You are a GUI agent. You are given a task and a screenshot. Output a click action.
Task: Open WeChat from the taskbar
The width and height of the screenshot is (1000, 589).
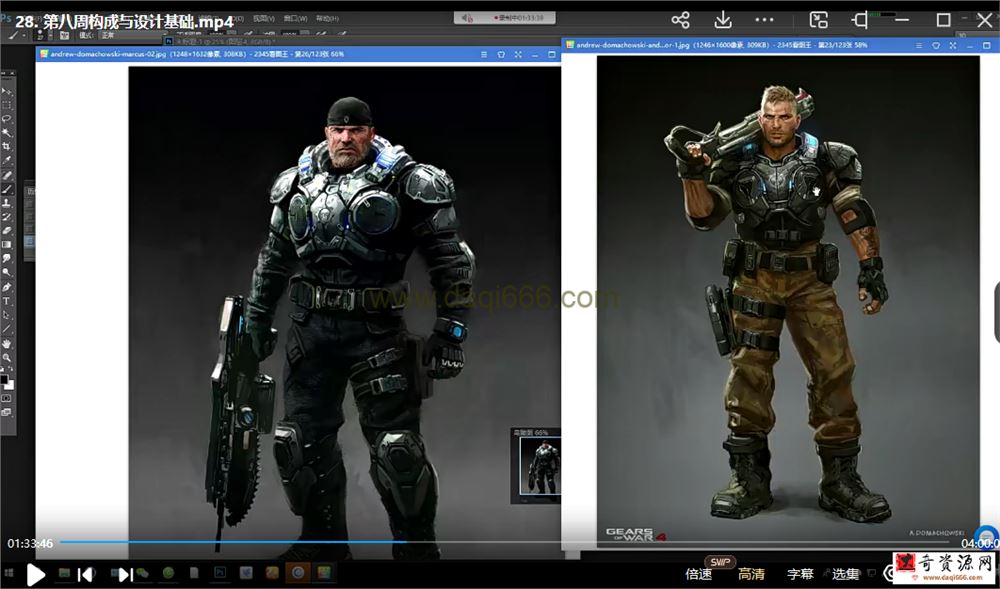click(x=142, y=572)
